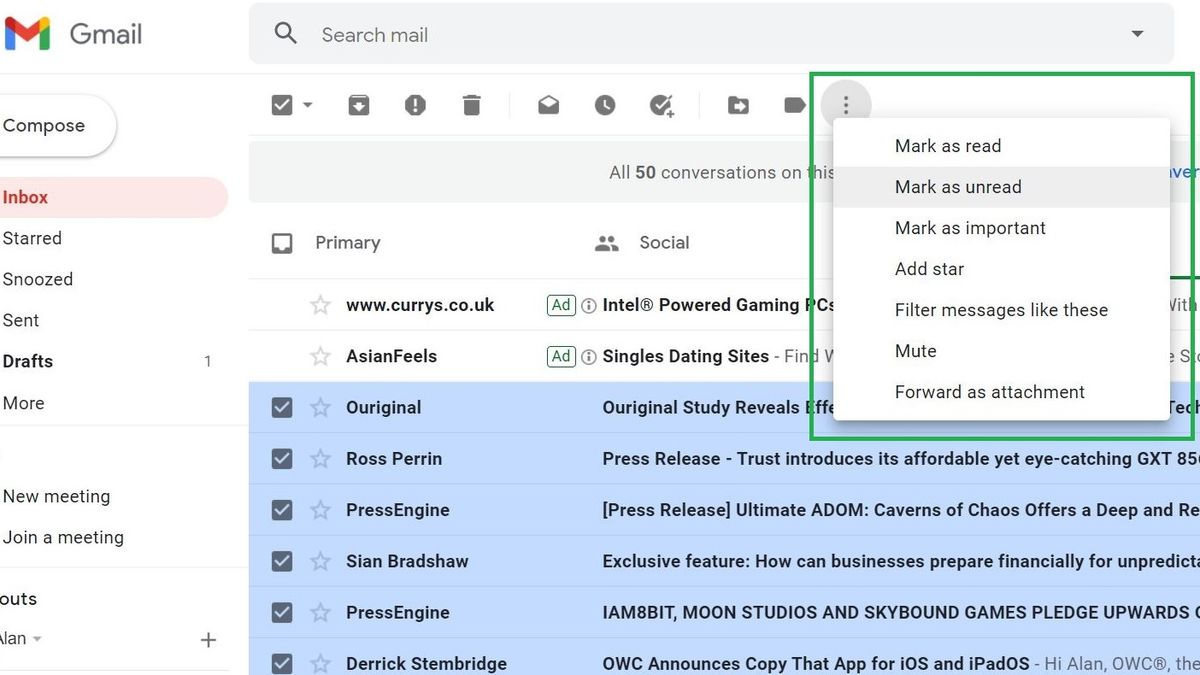Choose Mark as unread from the menu
Screen dimensions: 1200x675
[x=958, y=187]
